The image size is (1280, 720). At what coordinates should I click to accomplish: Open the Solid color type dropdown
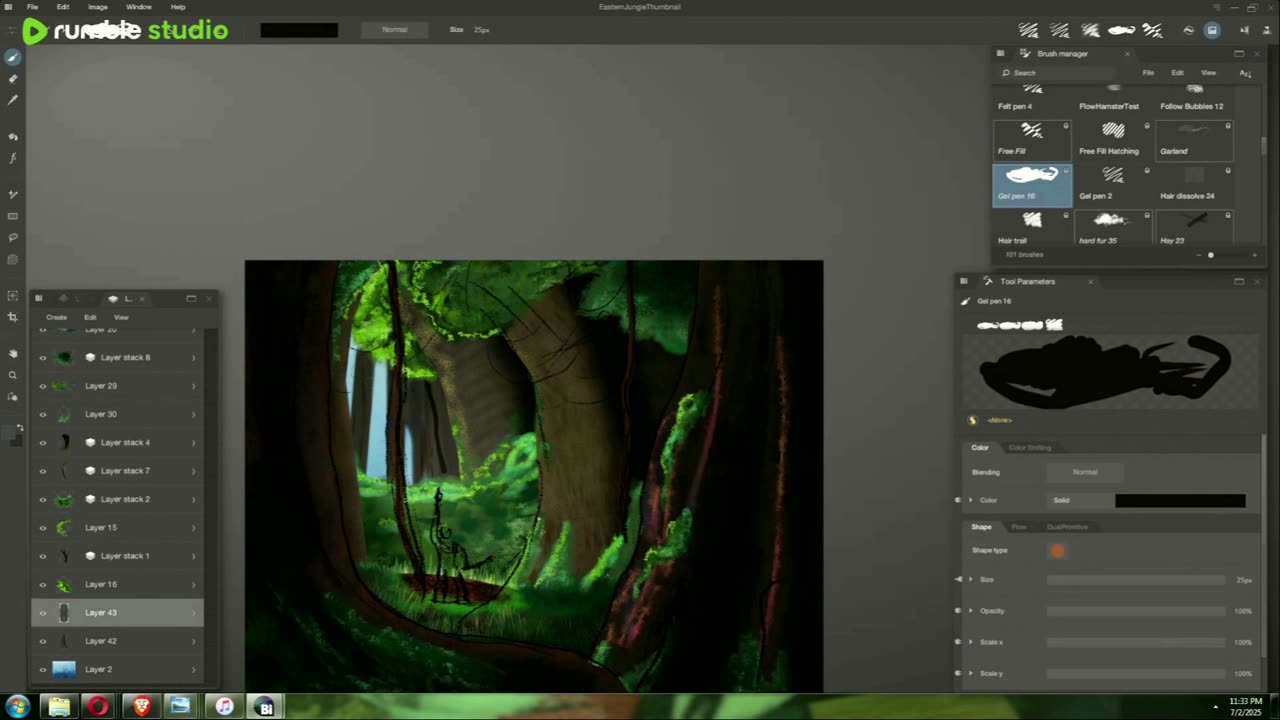(x=1080, y=500)
